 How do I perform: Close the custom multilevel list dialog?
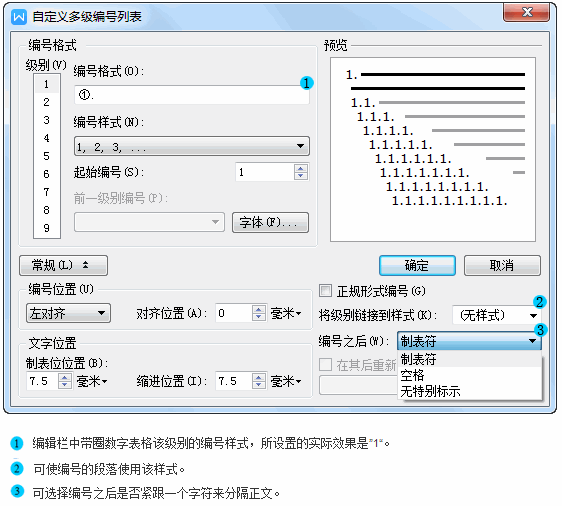tap(527, 13)
